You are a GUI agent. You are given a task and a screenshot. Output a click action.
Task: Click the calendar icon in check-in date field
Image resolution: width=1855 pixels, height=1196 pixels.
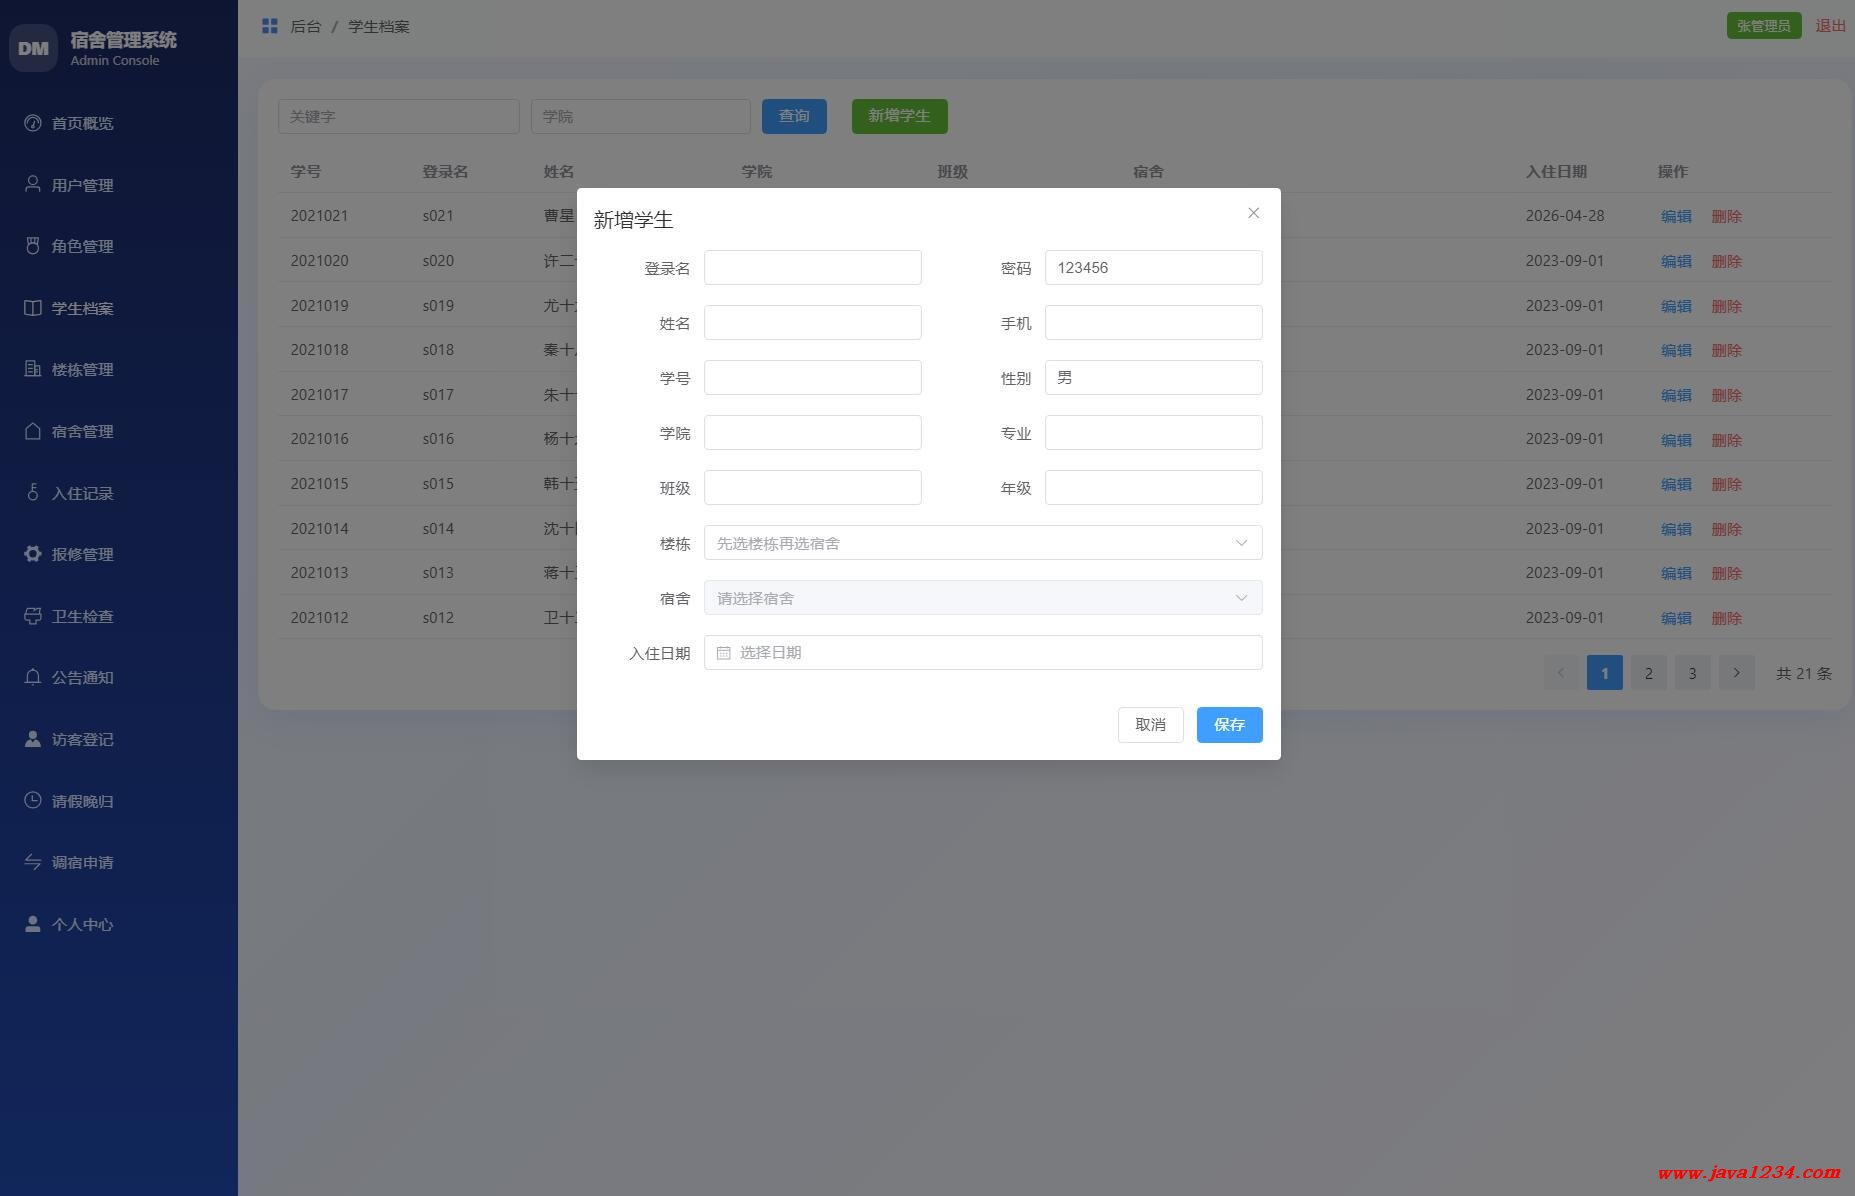[x=724, y=653]
